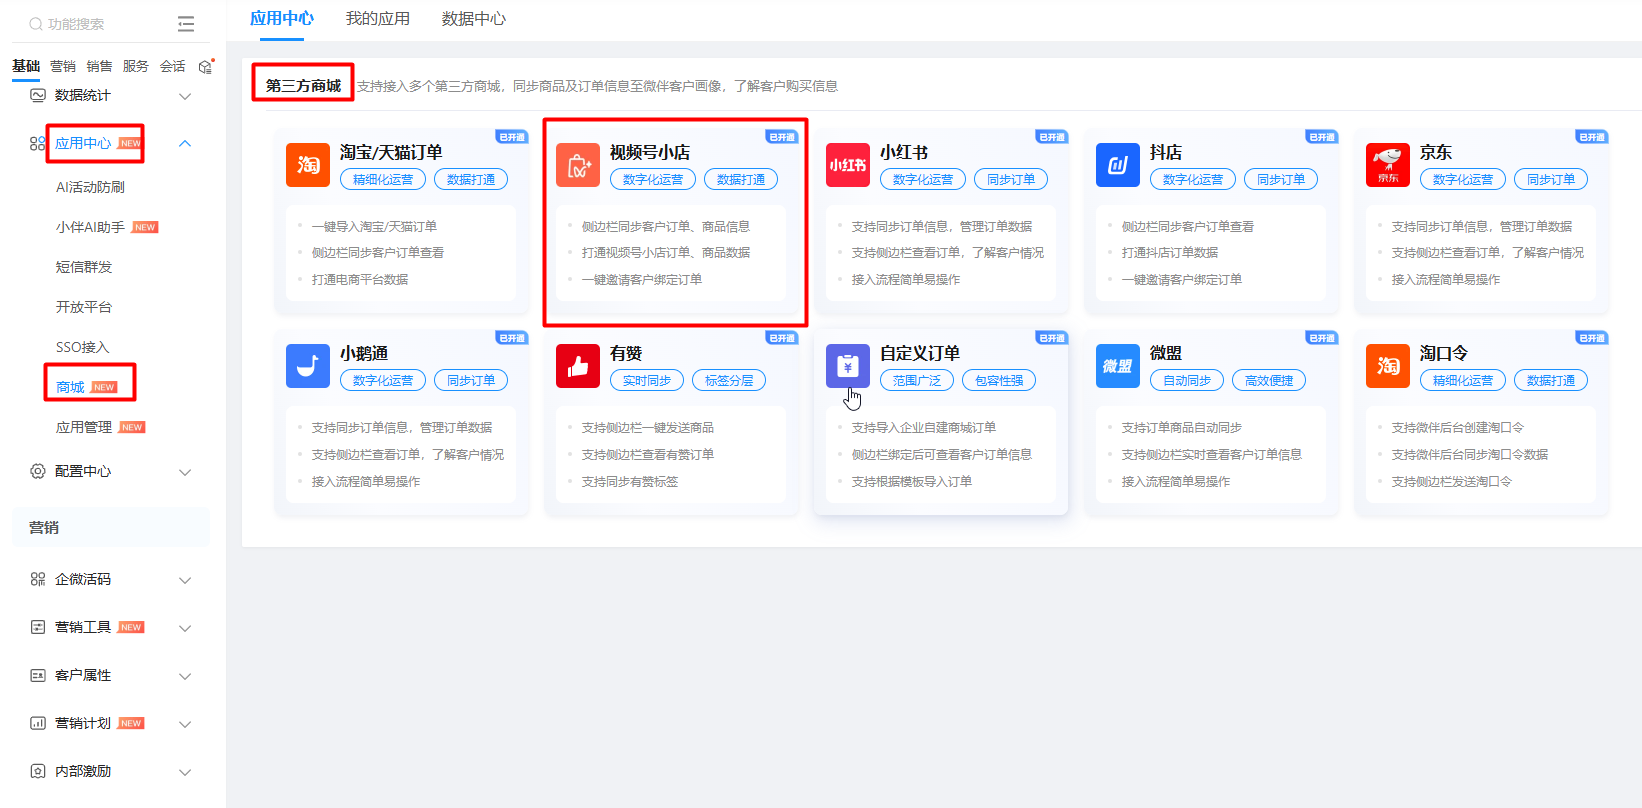Collapse sidebar with the hamburger menu icon
Image resolution: width=1642 pixels, height=808 pixels.
click(x=186, y=24)
